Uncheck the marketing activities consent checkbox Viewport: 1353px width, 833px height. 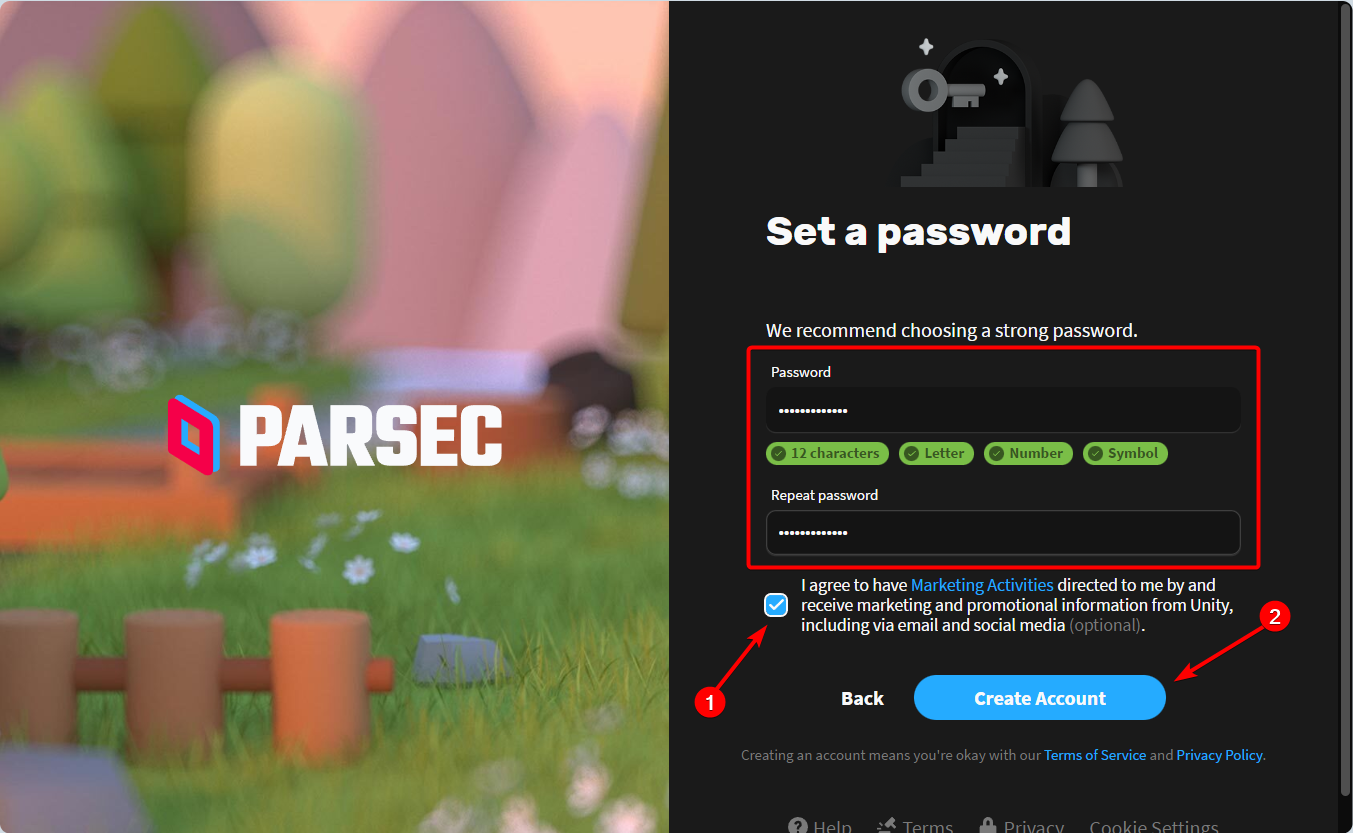click(776, 605)
